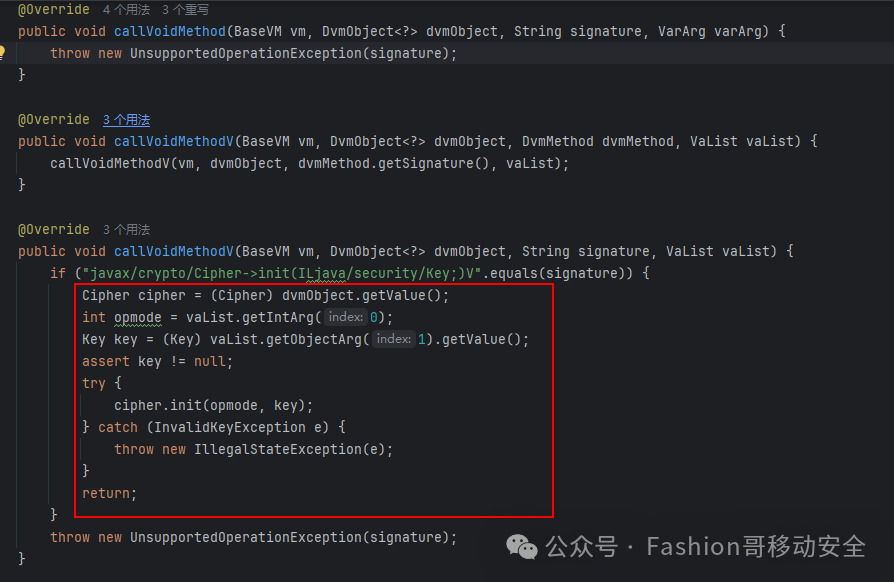Open the underlined '3 个用法' usages link

pyautogui.click(x=127, y=120)
